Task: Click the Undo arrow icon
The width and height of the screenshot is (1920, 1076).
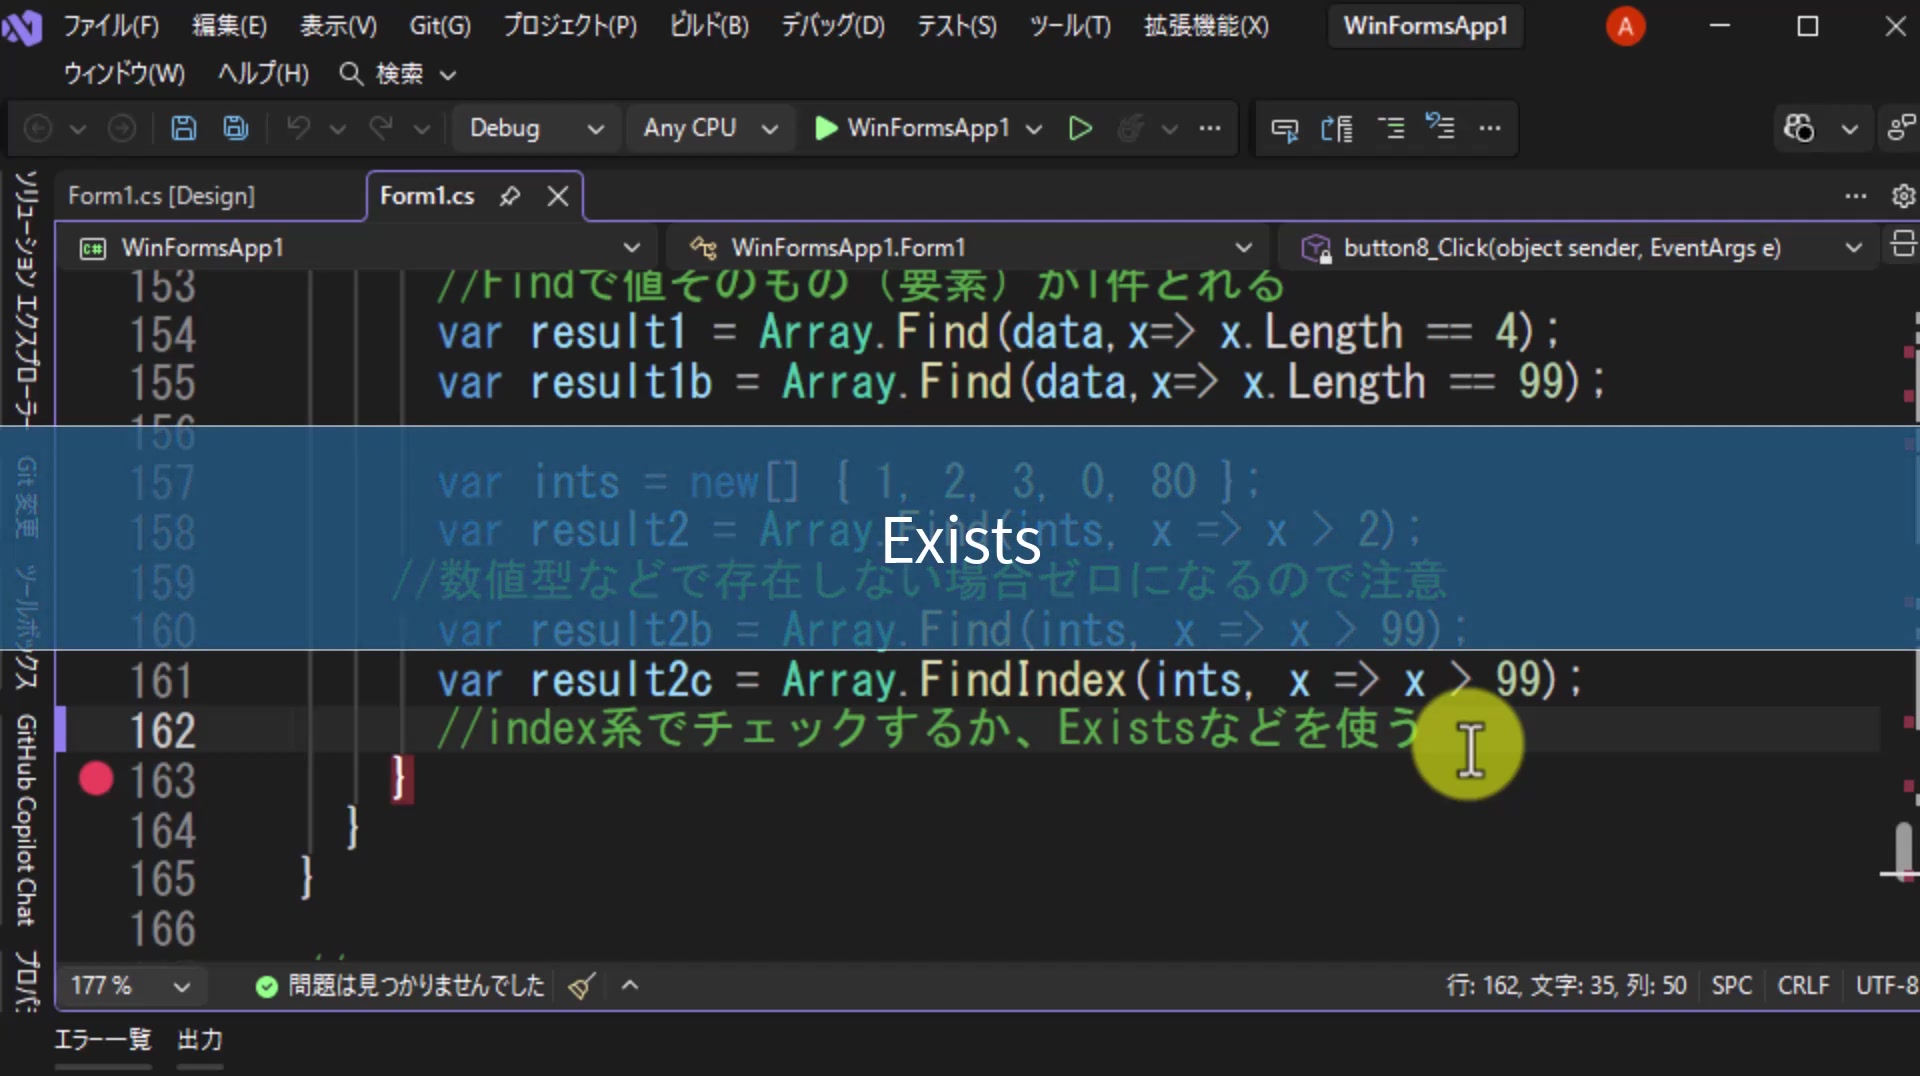Action: tap(298, 128)
